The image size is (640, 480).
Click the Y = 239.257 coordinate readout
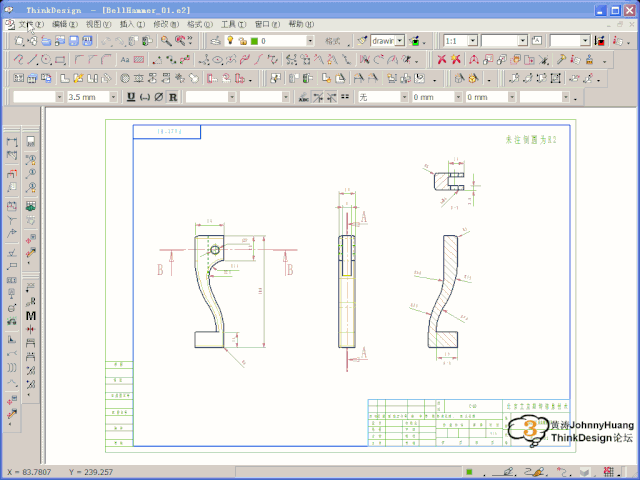coord(91,472)
